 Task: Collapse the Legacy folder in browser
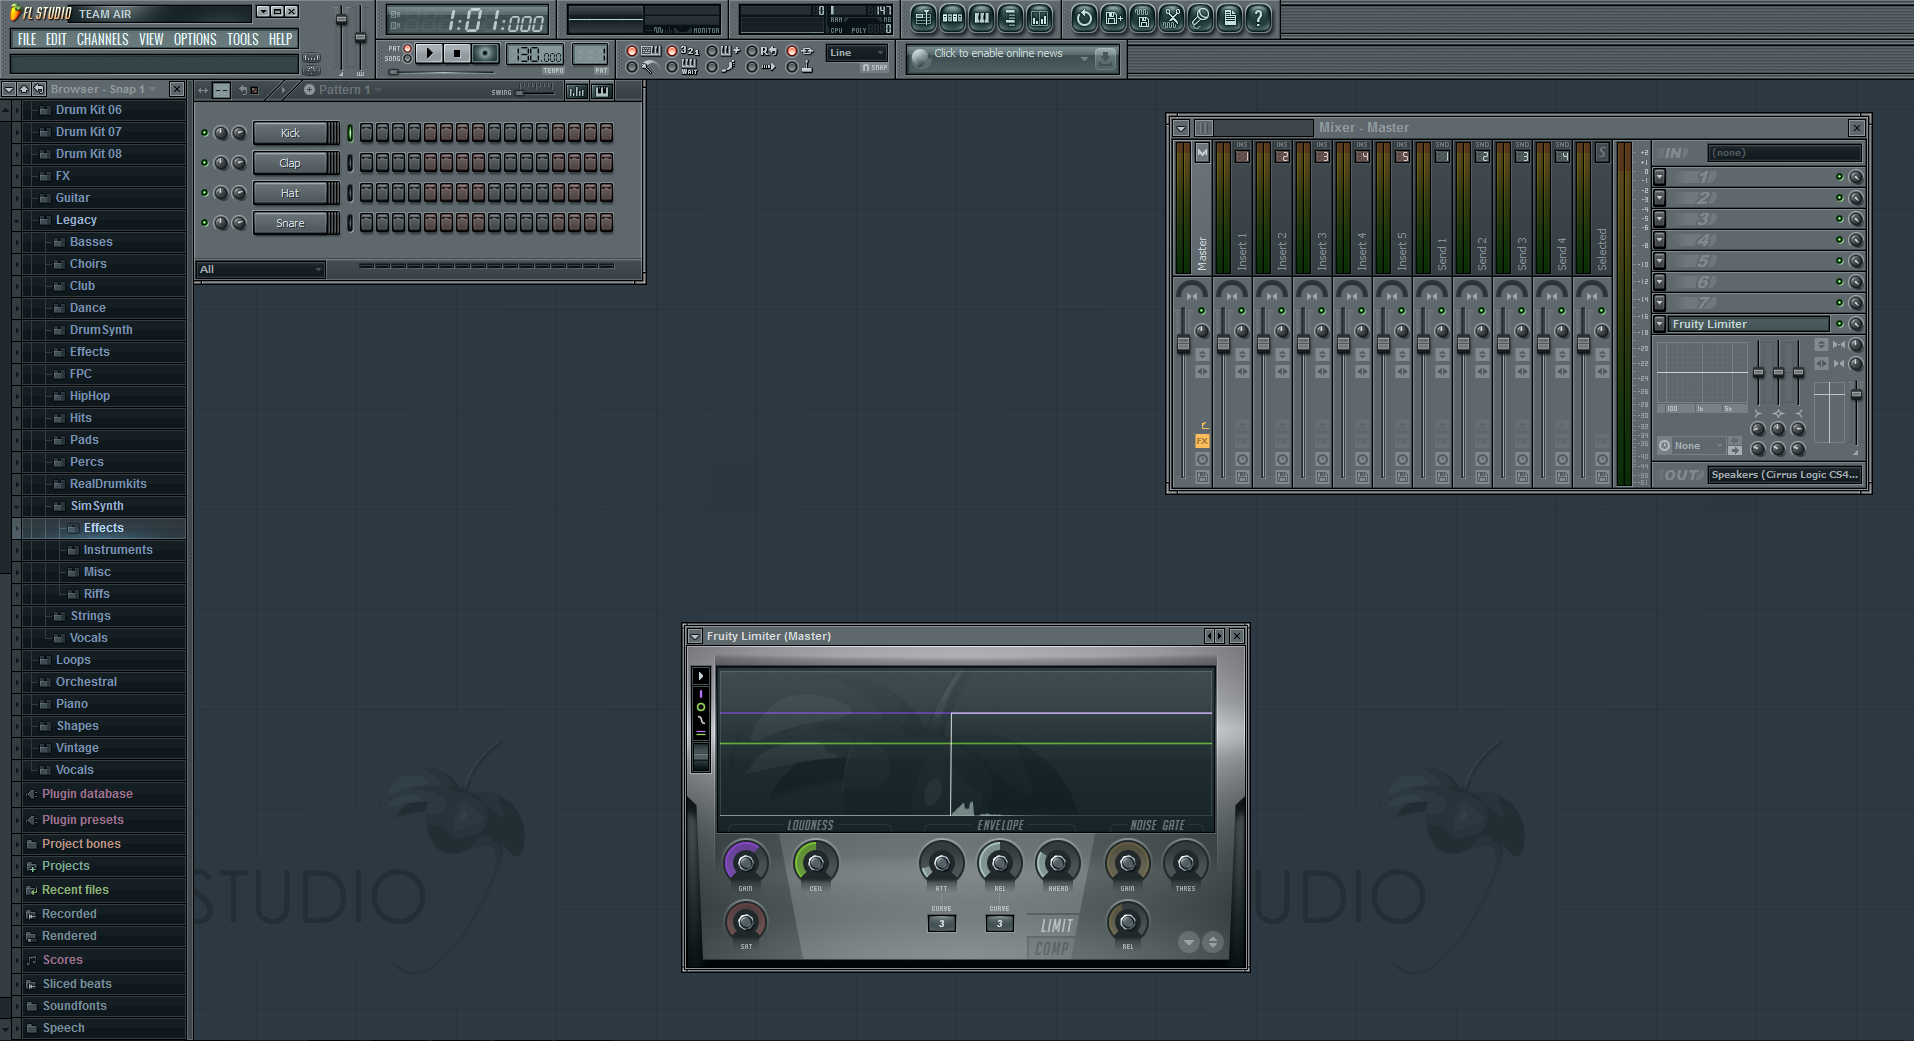(x=76, y=220)
